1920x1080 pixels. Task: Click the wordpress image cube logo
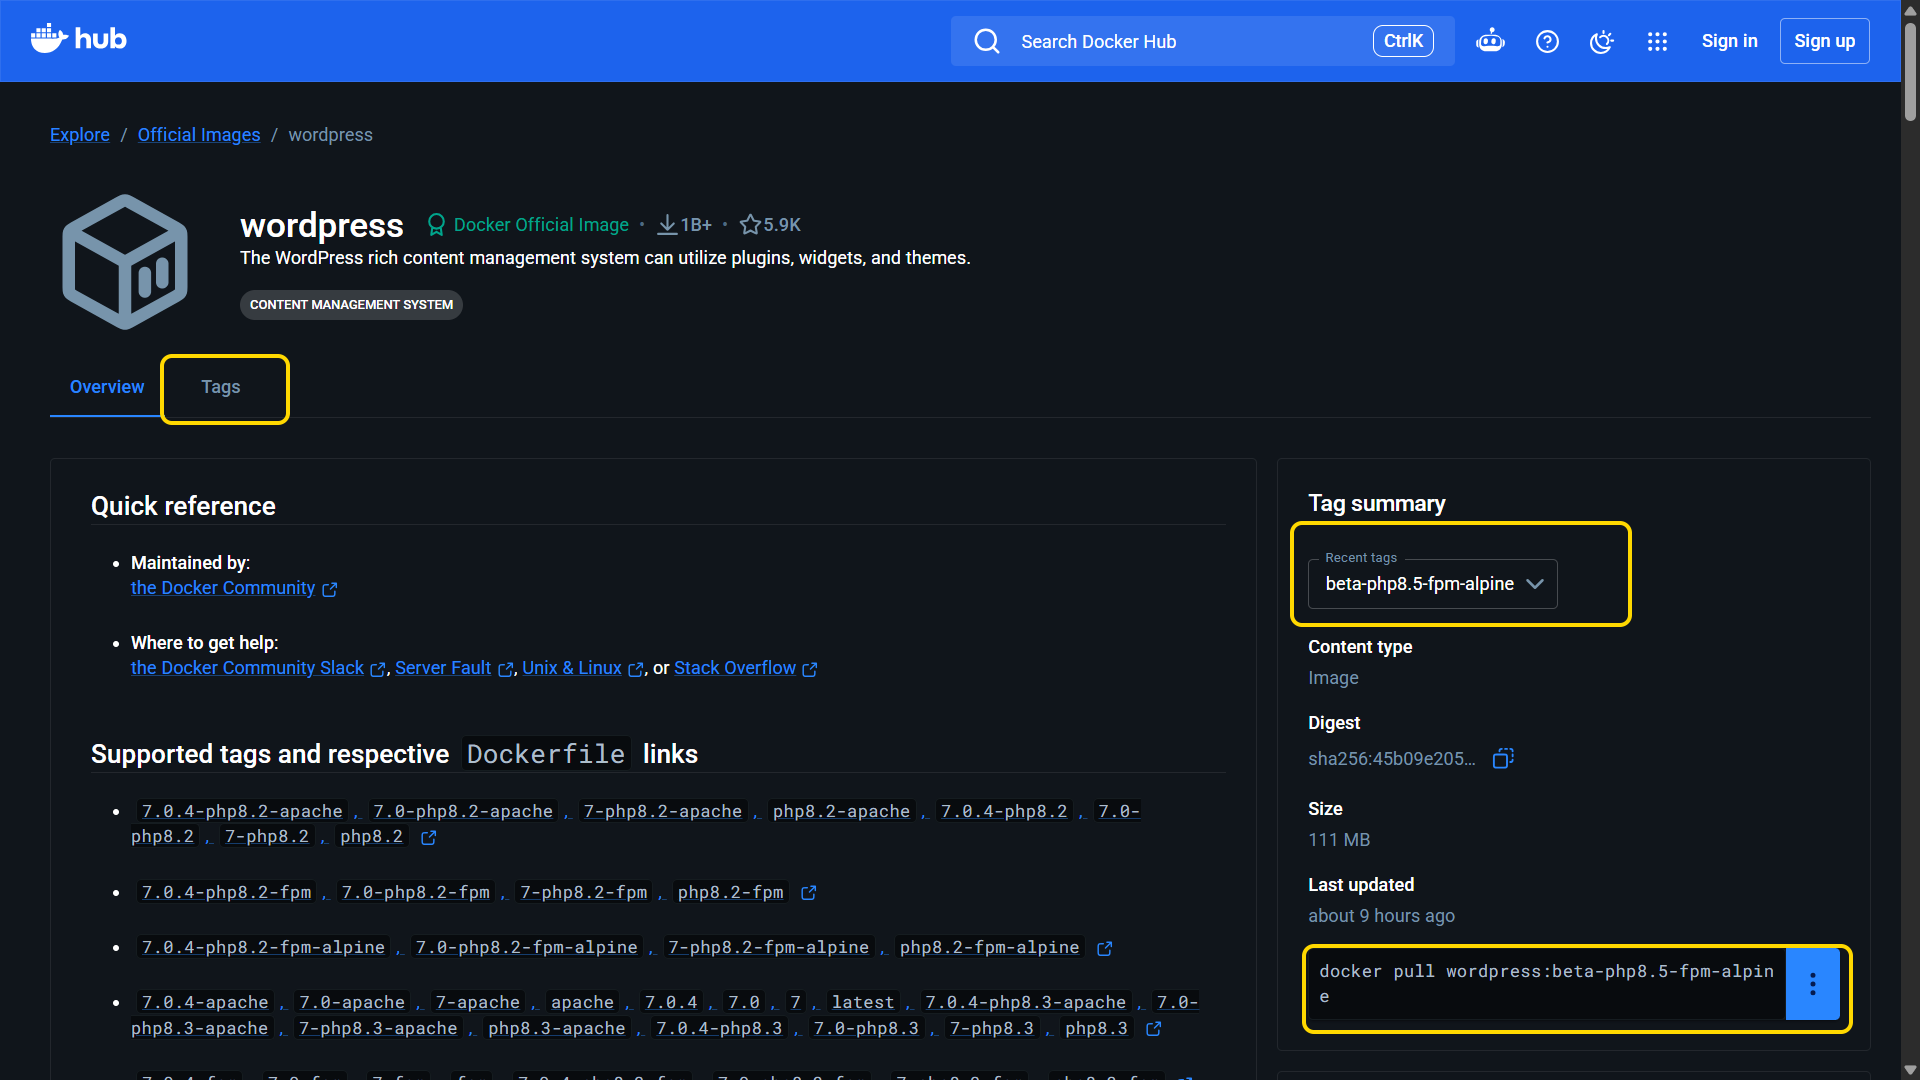click(x=125, y=262)
